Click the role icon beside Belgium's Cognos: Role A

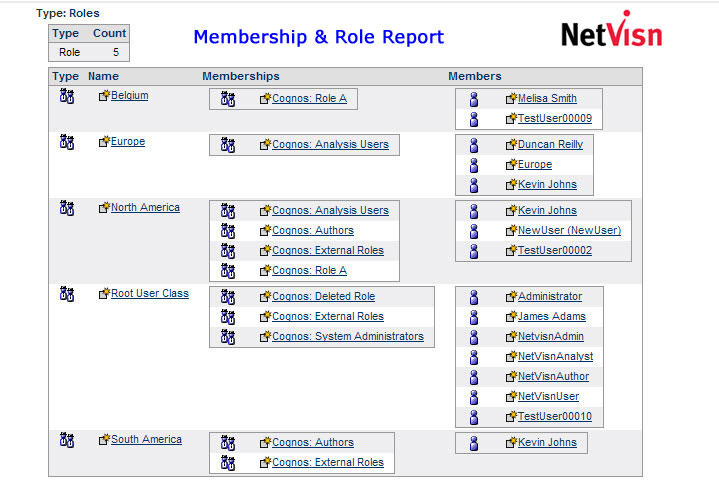pyautogui.click(x=228, y=99)
